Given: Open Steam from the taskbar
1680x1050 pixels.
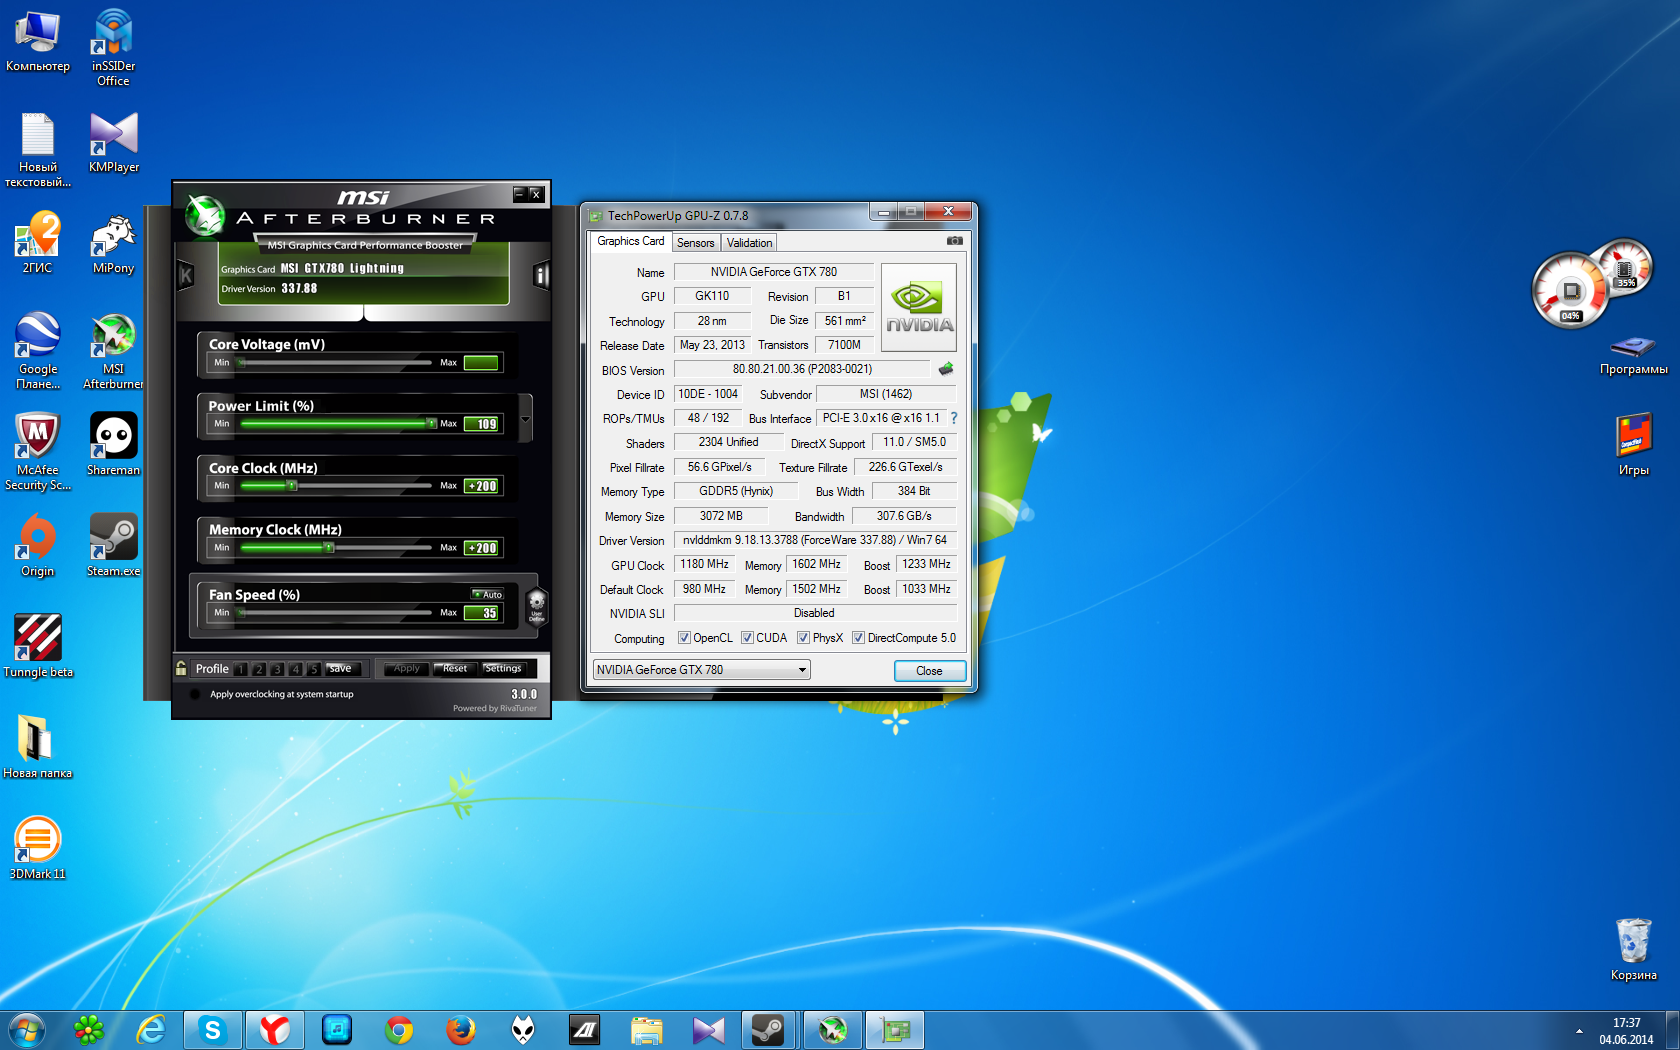Looking at the screenshot, I should point(768,1029).
